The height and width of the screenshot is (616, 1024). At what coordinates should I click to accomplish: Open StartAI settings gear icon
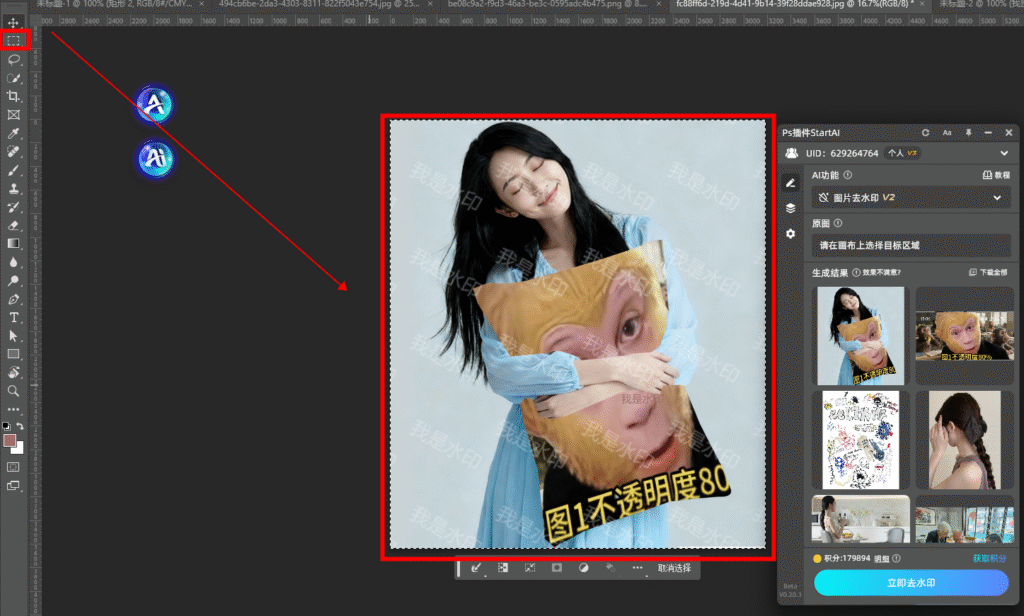click(790, 233)
